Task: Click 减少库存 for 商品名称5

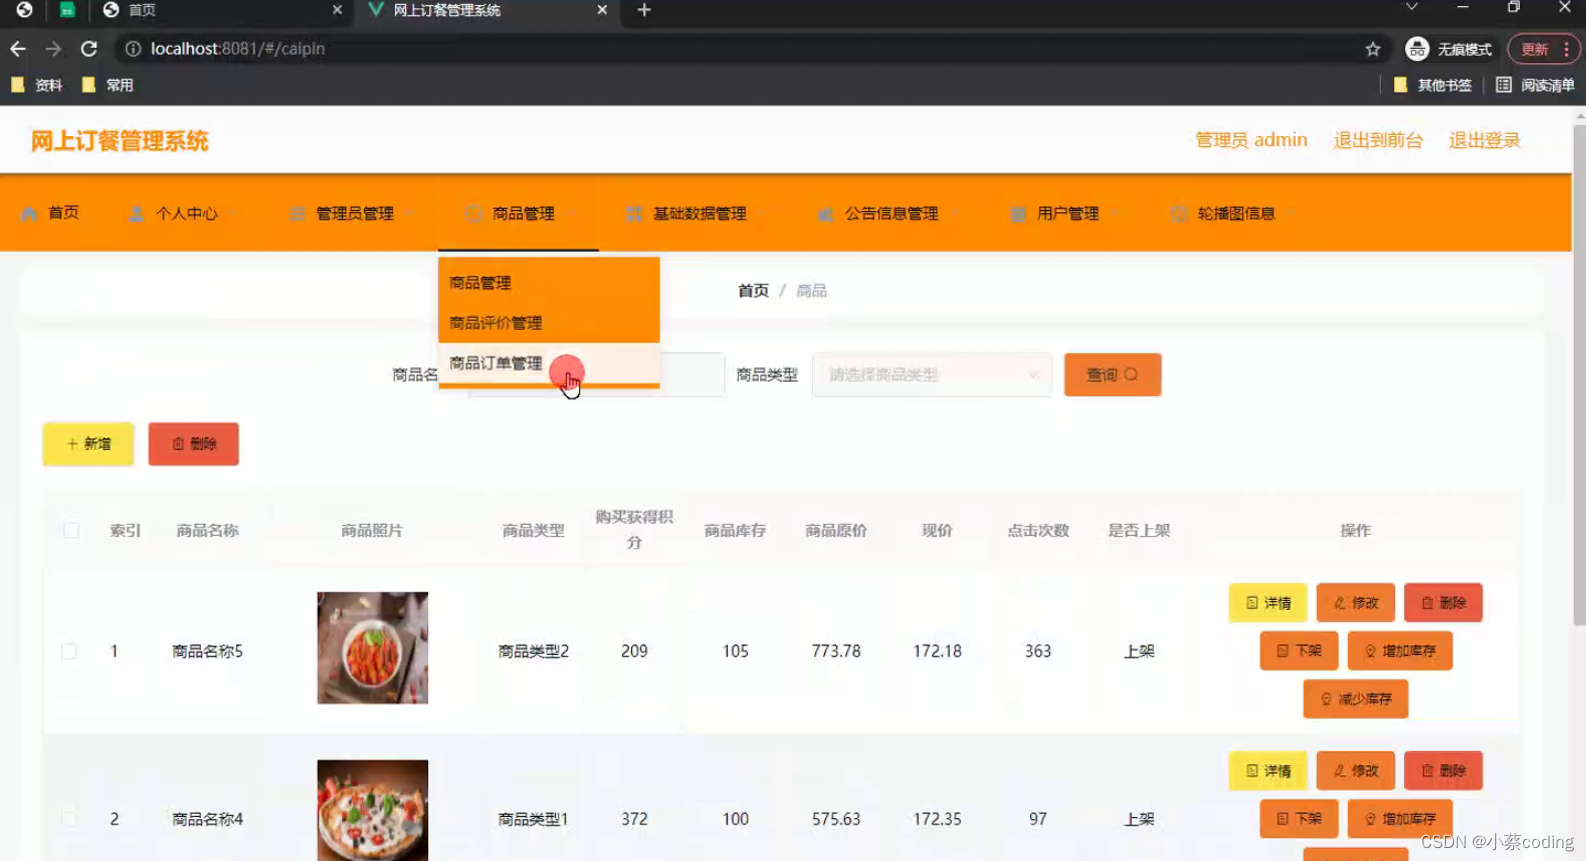Action: click(x=1355, y=699)
